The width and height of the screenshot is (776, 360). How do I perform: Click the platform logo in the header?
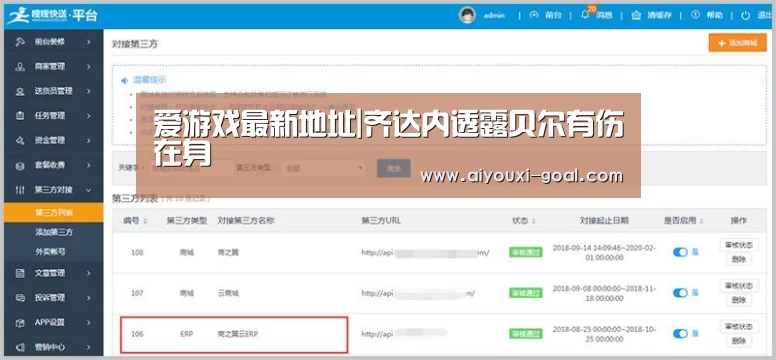pyautogui.click(x=52, y=16)
